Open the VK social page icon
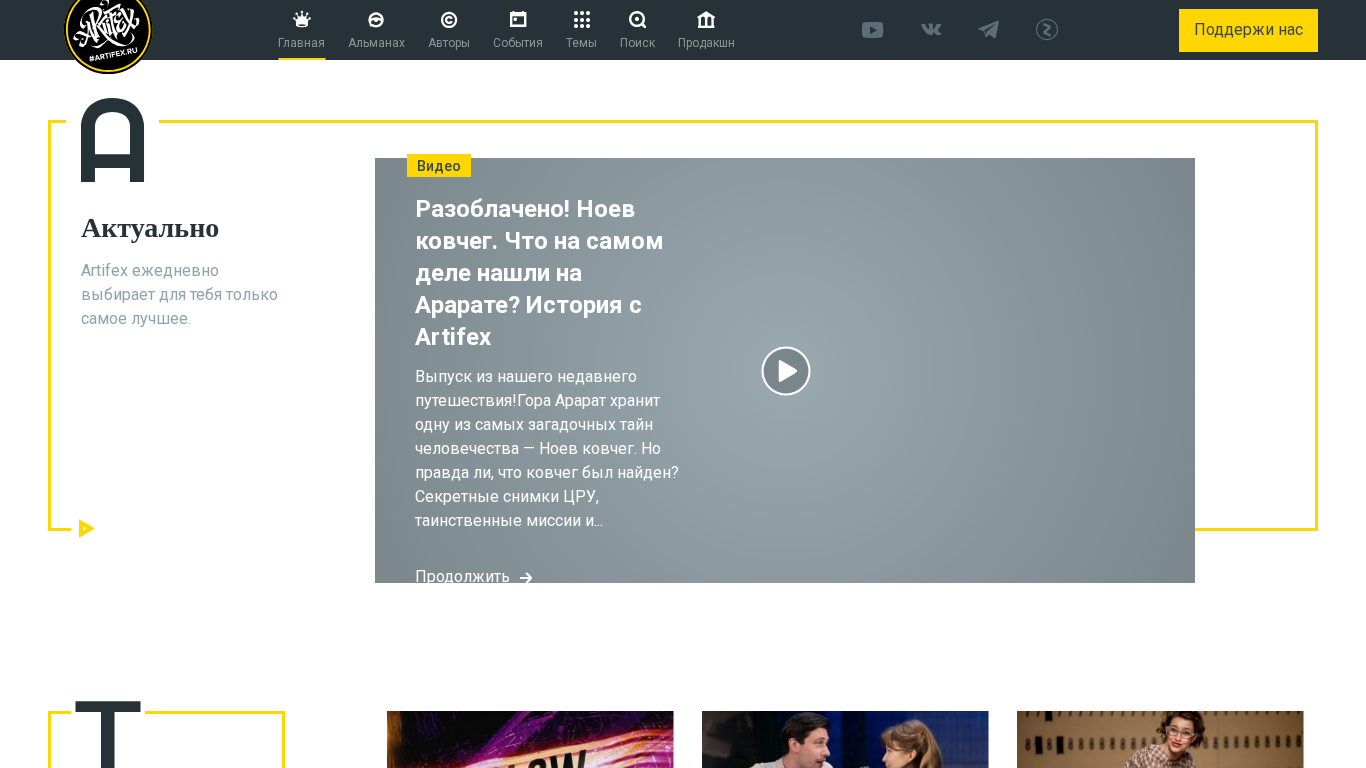1366x768 pixels. click(931, 30)
